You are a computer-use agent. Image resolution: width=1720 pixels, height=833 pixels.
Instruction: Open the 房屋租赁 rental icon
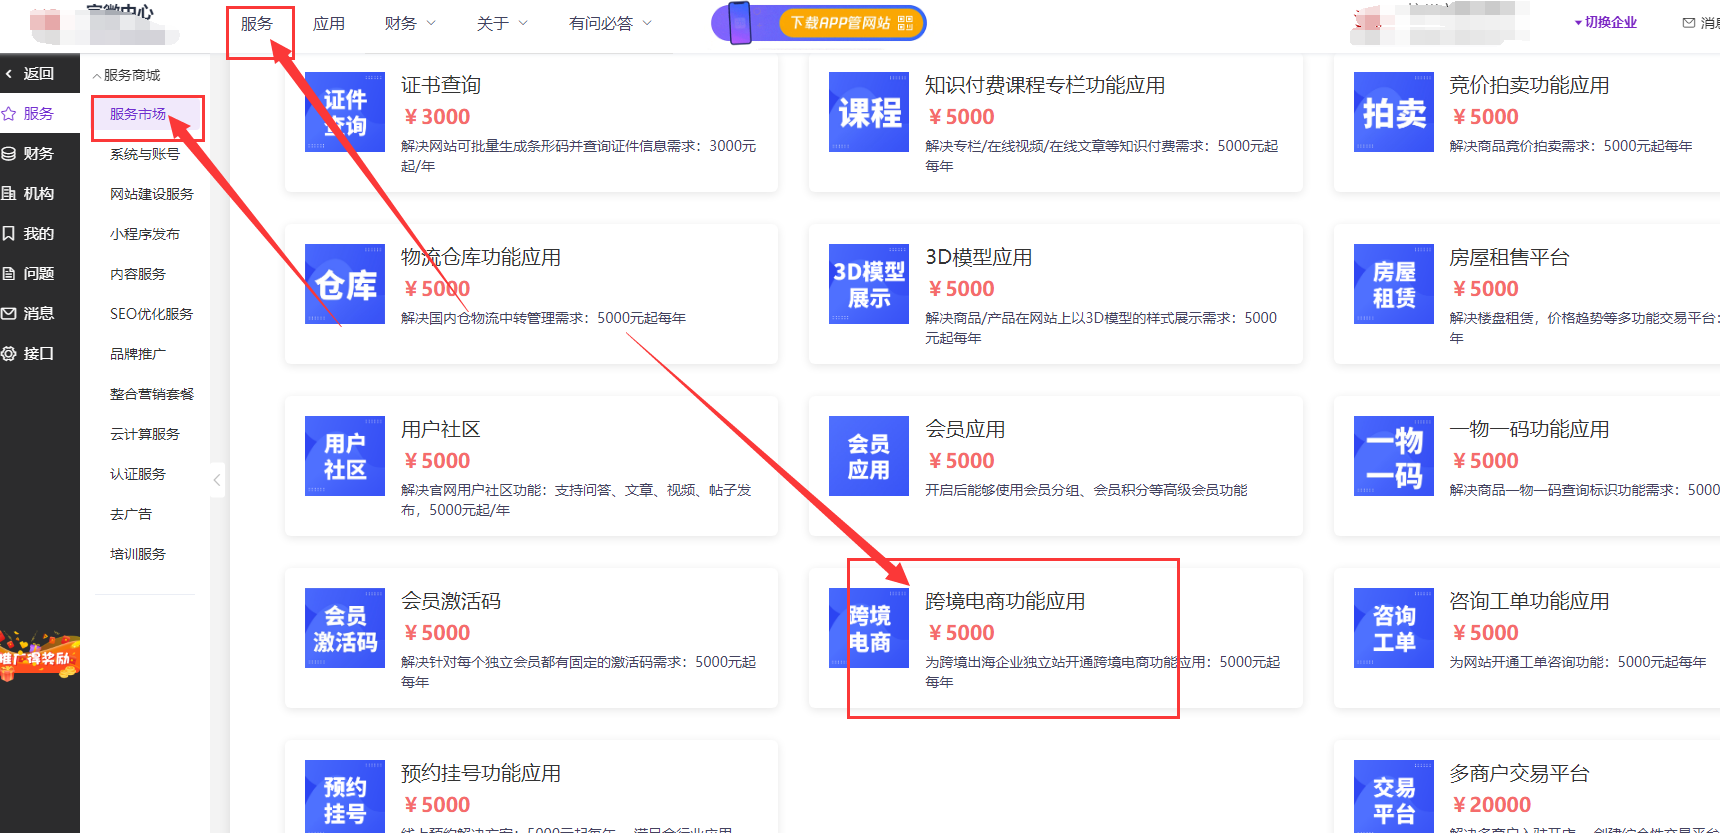[1393, 284]
